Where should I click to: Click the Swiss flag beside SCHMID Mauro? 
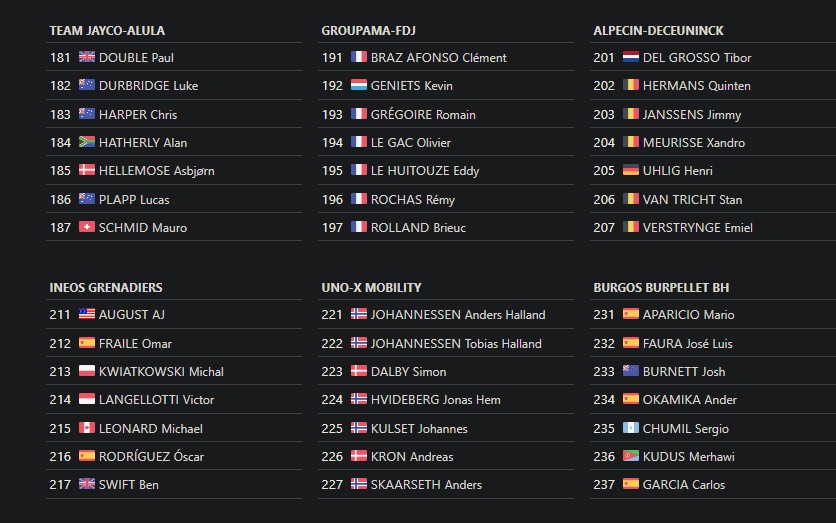tap(87, 227)
